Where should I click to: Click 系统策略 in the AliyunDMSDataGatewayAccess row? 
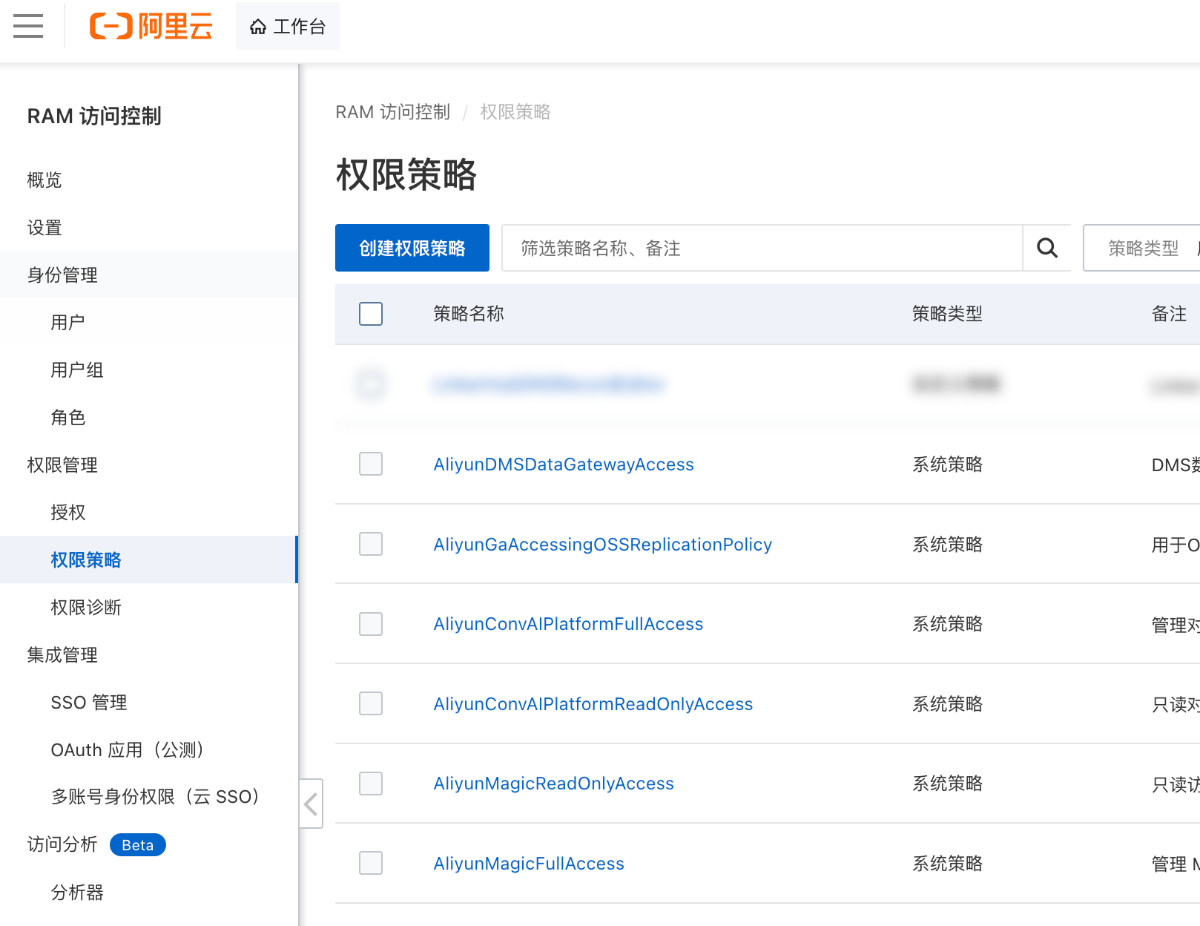[947, 464]
